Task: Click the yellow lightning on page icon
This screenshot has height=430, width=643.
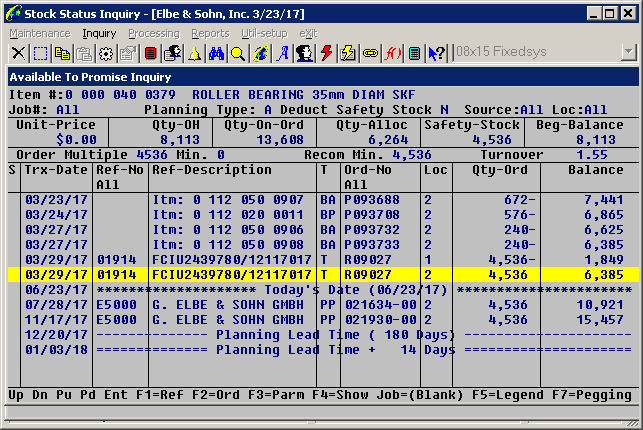Action: click(348, 53)
